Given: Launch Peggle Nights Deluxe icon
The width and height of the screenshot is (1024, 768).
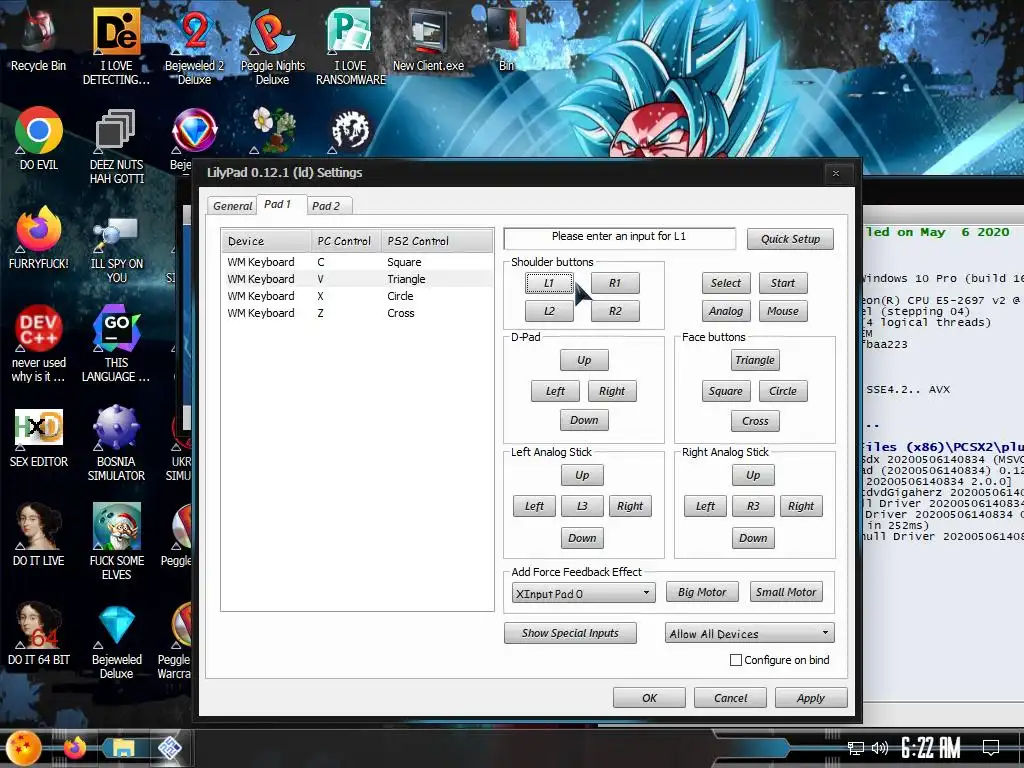Looking at the screenshot, I should point(272,46).
